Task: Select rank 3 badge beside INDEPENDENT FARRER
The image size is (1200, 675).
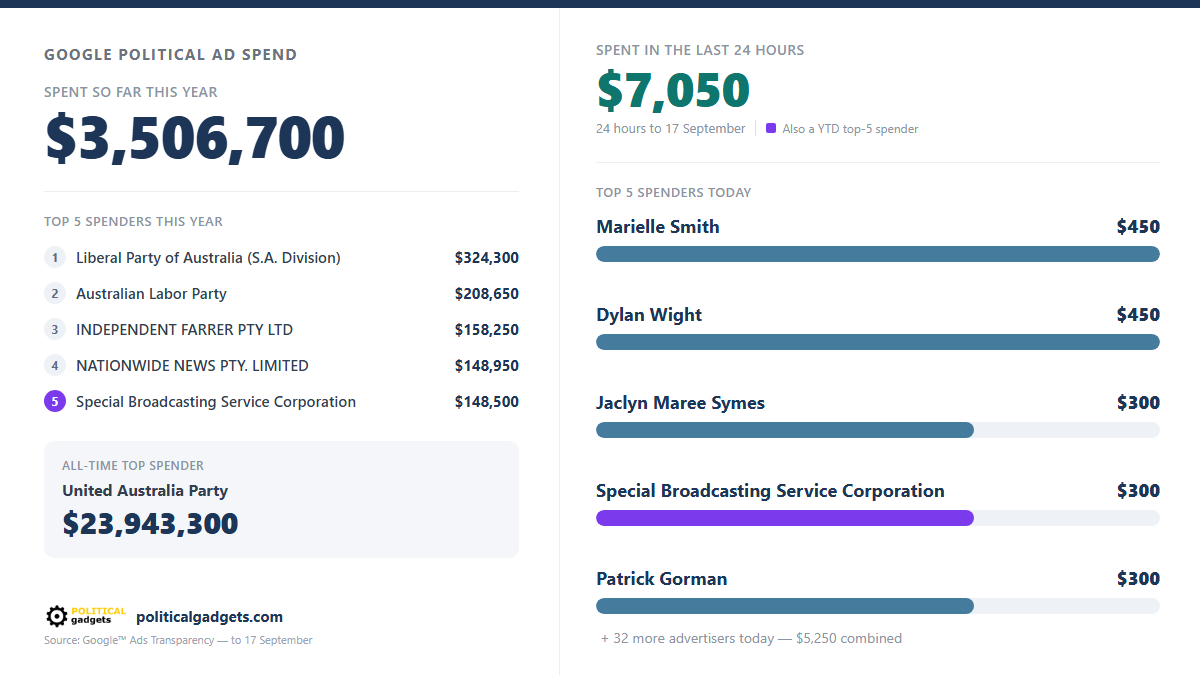Action: [55, 330]
